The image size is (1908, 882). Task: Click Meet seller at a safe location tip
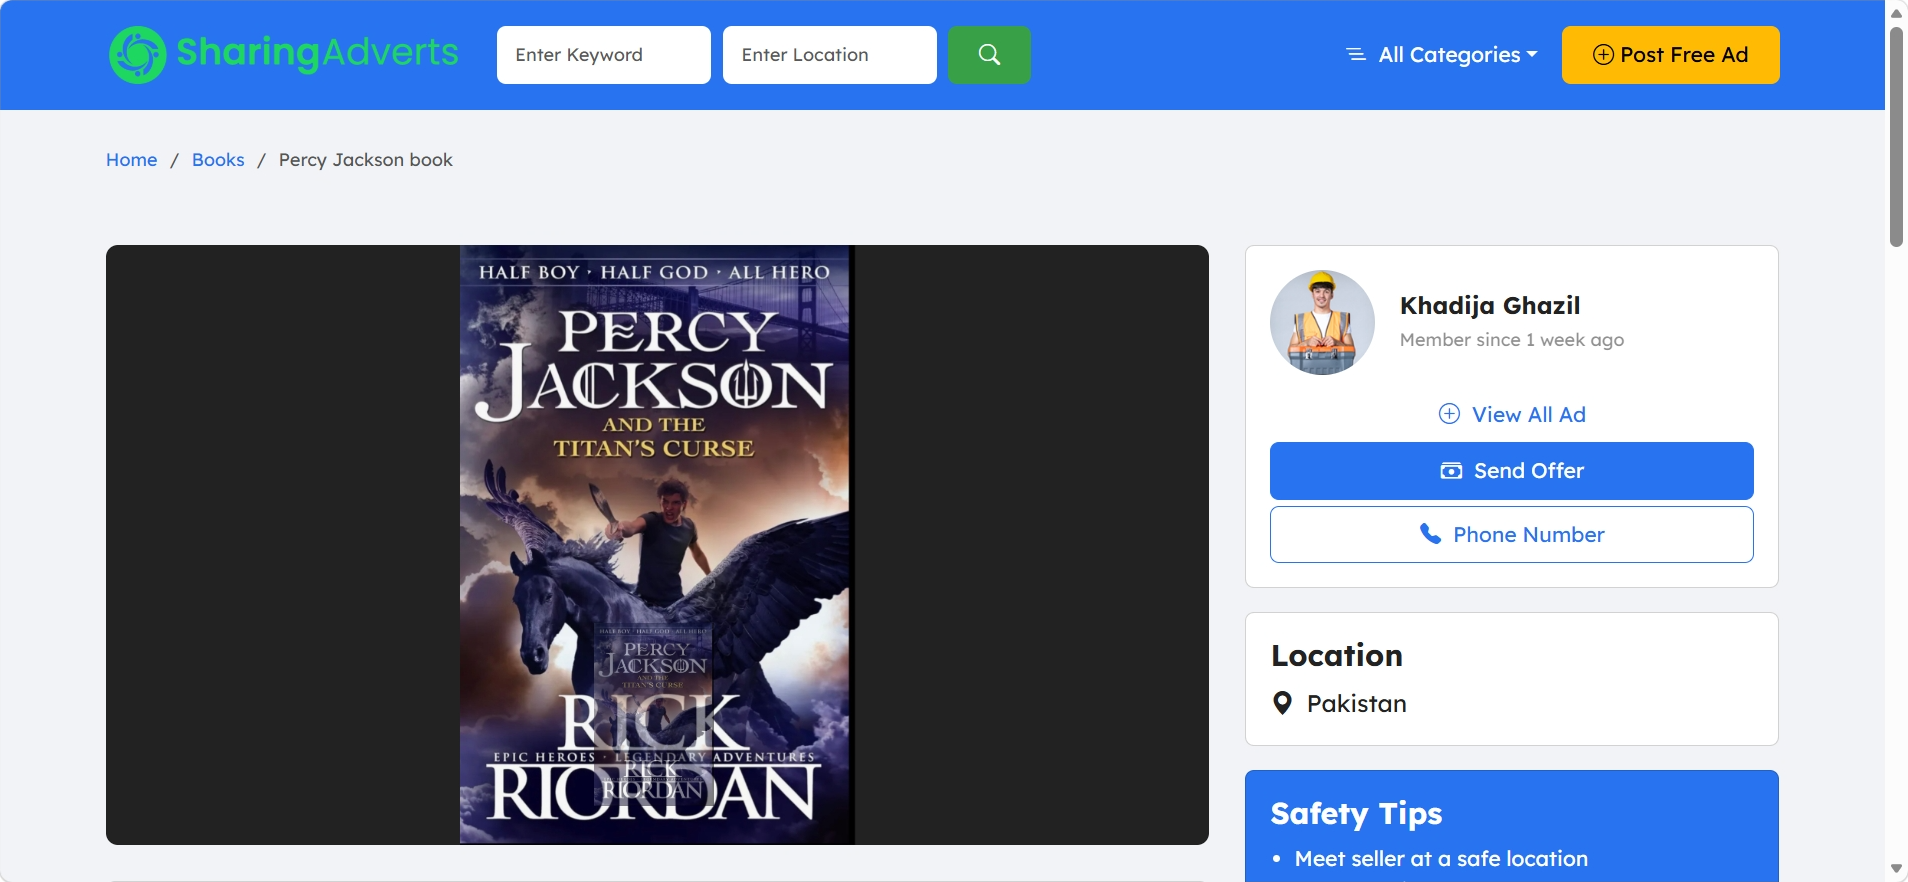(x=1441, y=859)
